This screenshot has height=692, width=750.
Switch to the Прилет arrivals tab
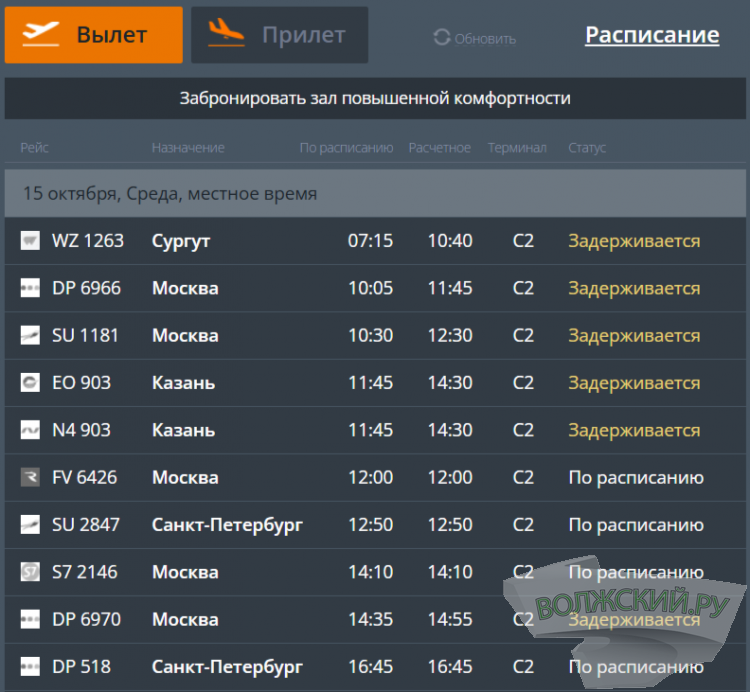click(279, 35)
